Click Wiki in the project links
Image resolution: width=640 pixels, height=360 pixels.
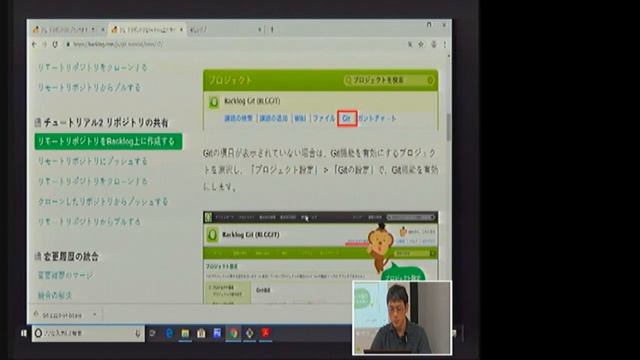point(300,118)
